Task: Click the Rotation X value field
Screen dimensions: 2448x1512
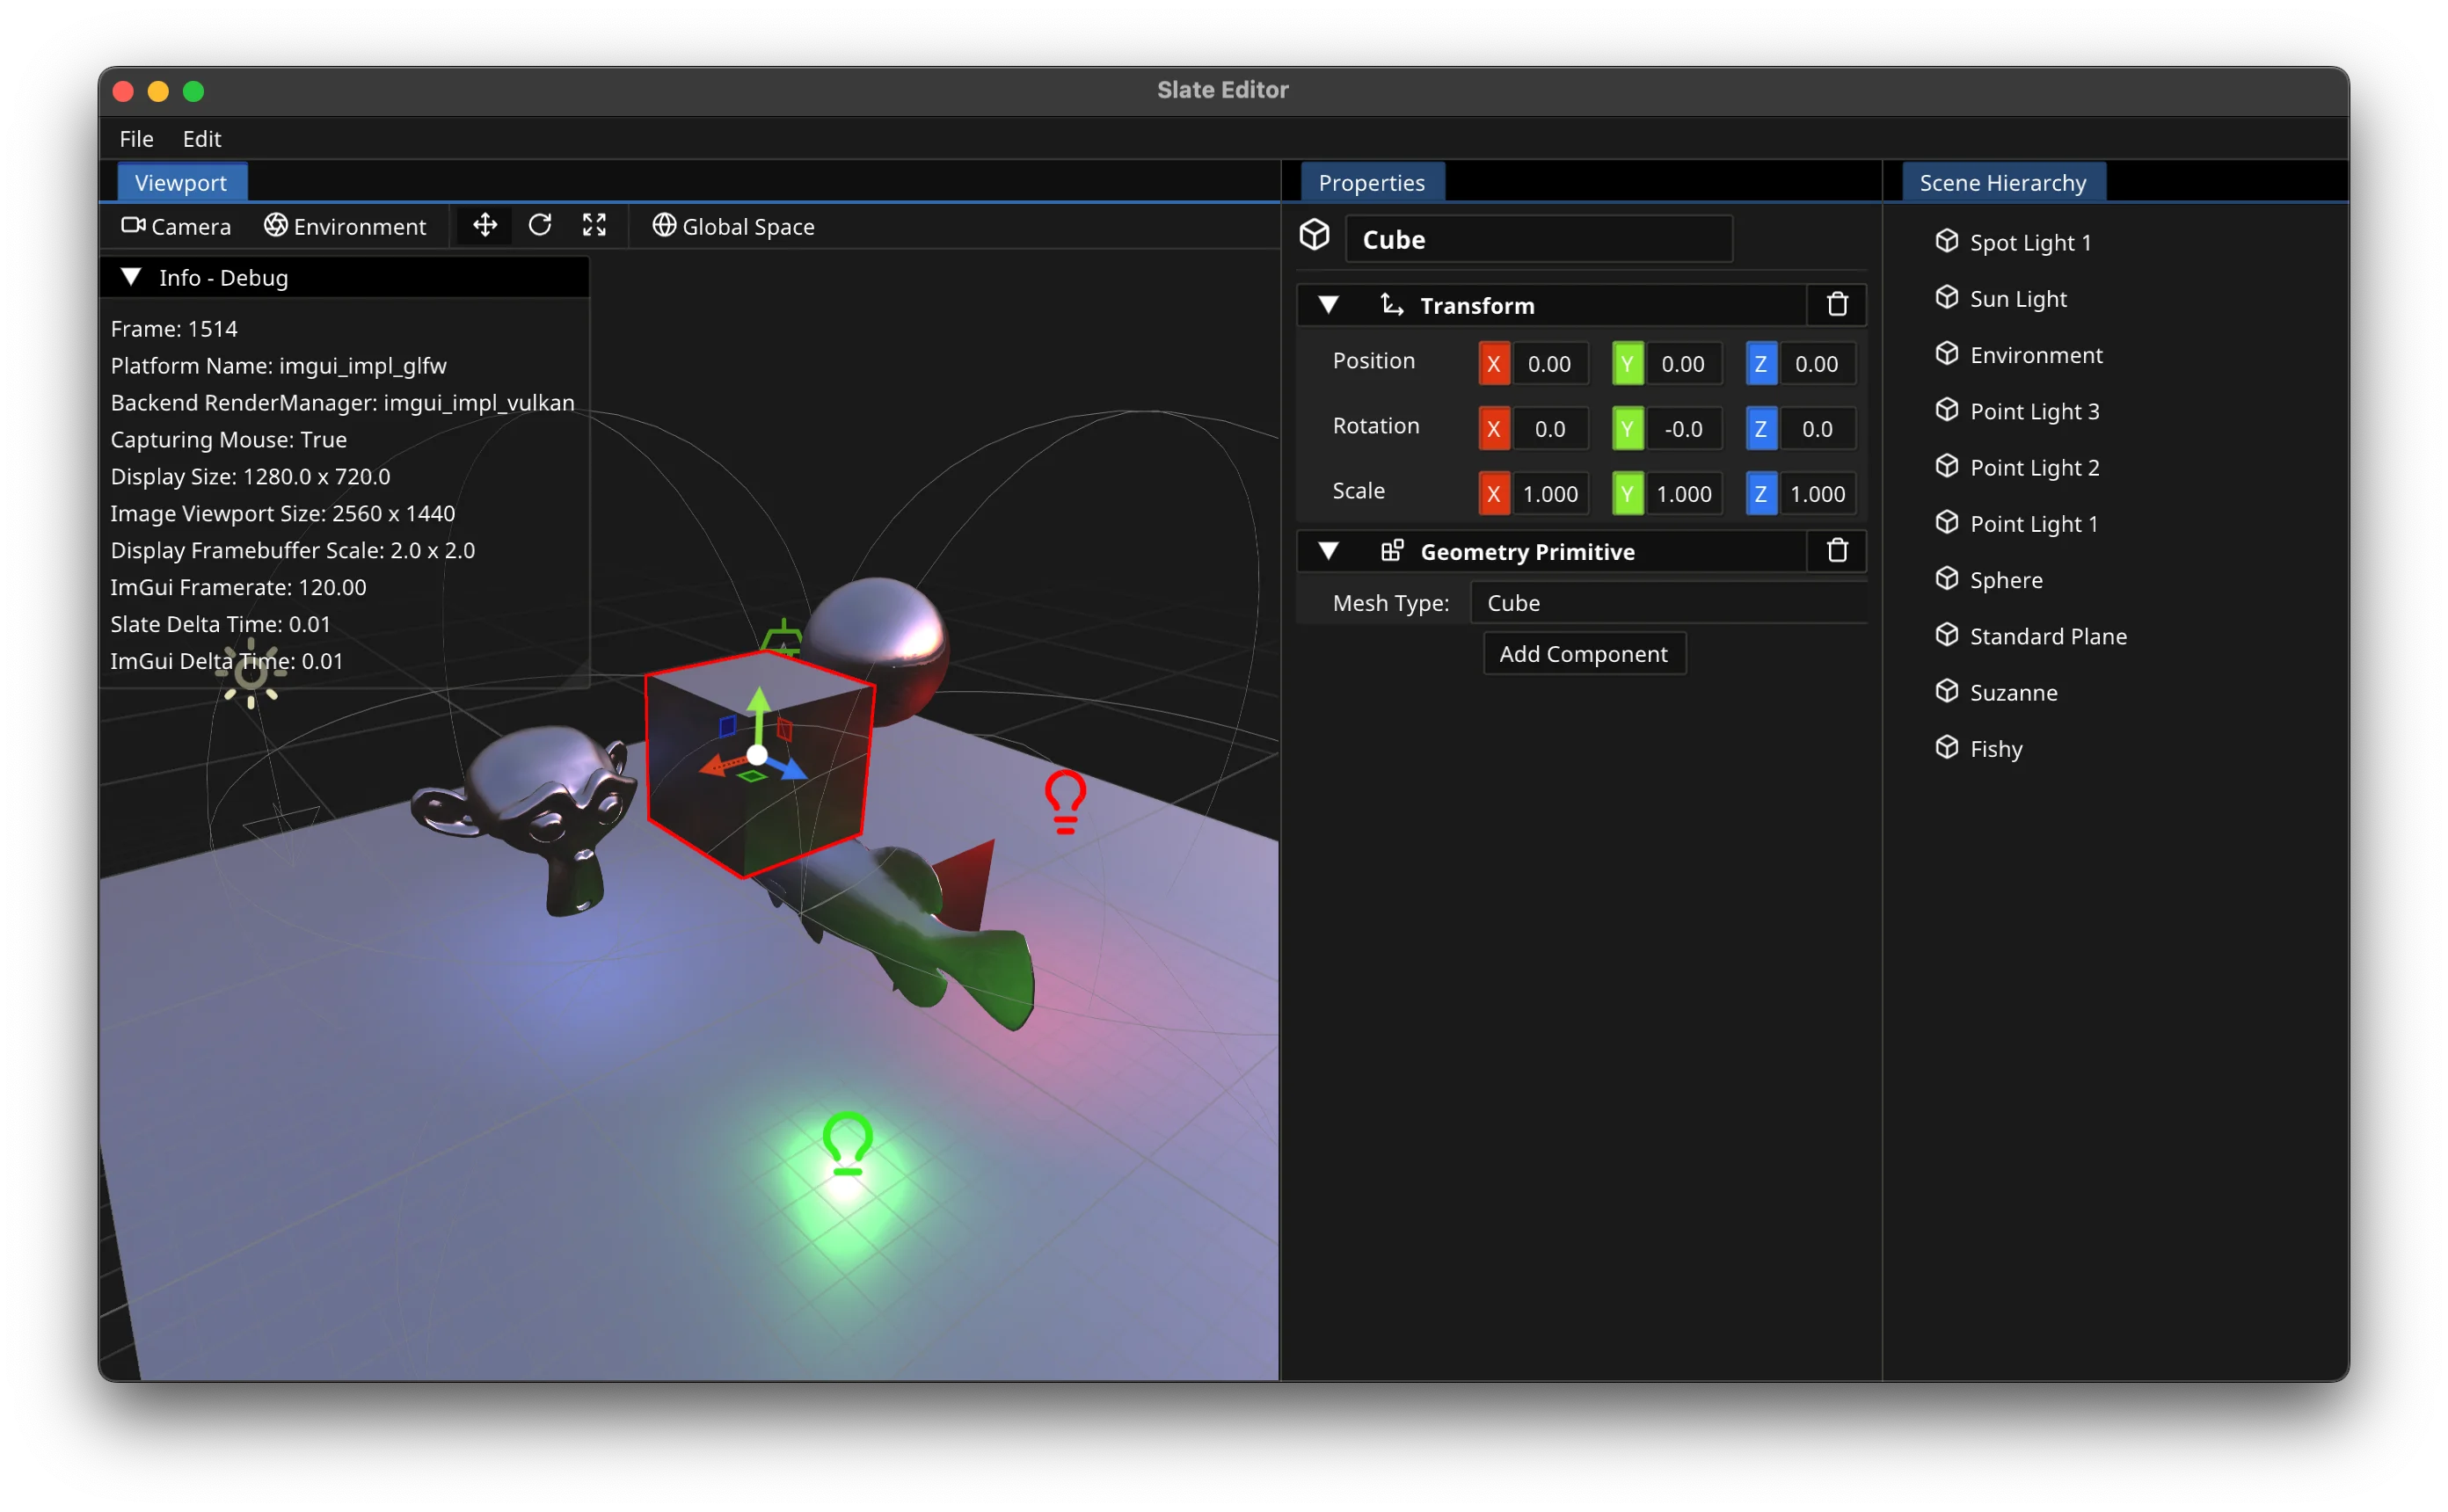Action: [1549, 429]
